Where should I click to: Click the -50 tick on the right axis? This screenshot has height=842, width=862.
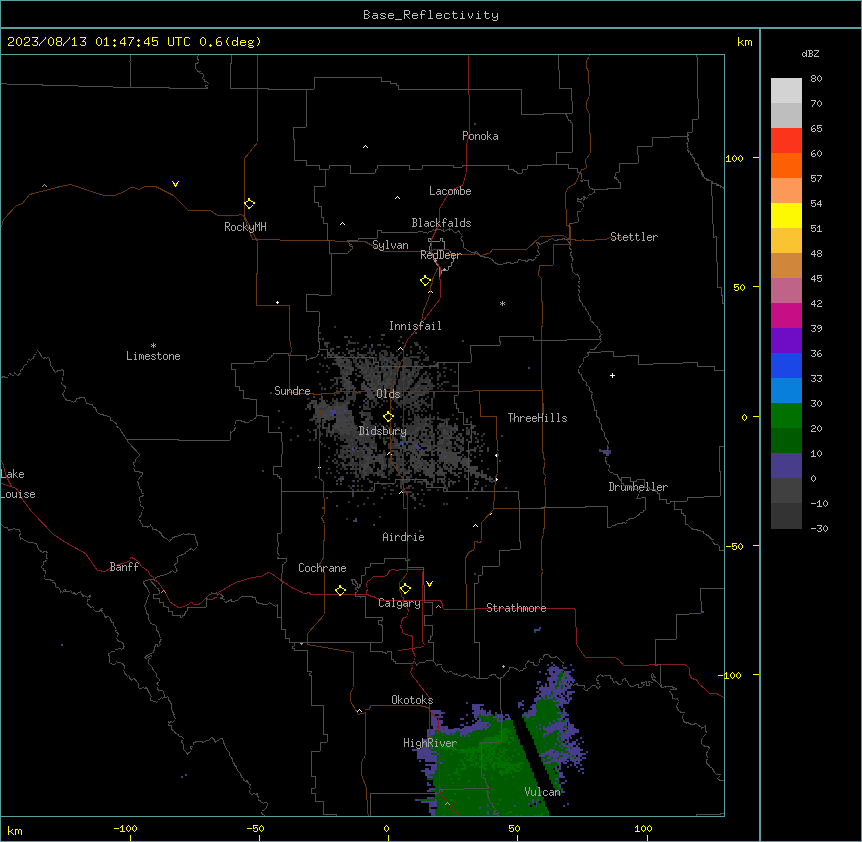(734, 546)
